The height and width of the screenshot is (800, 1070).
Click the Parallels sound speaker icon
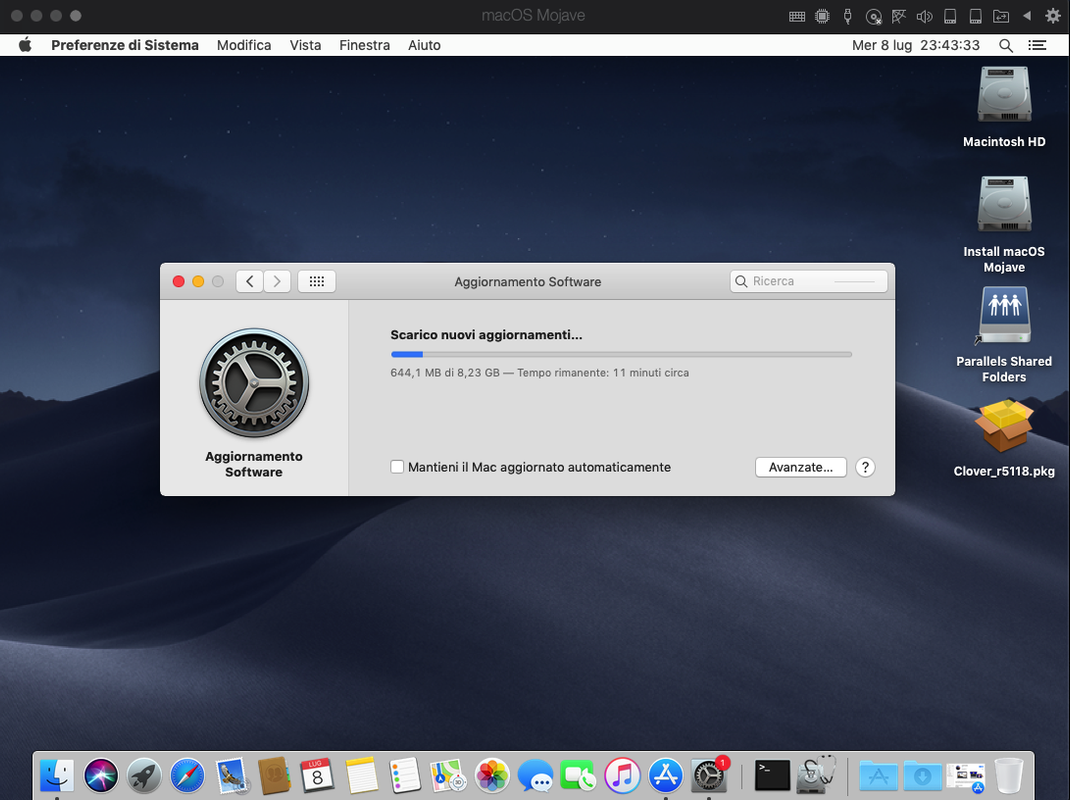[x=925, y=16]
